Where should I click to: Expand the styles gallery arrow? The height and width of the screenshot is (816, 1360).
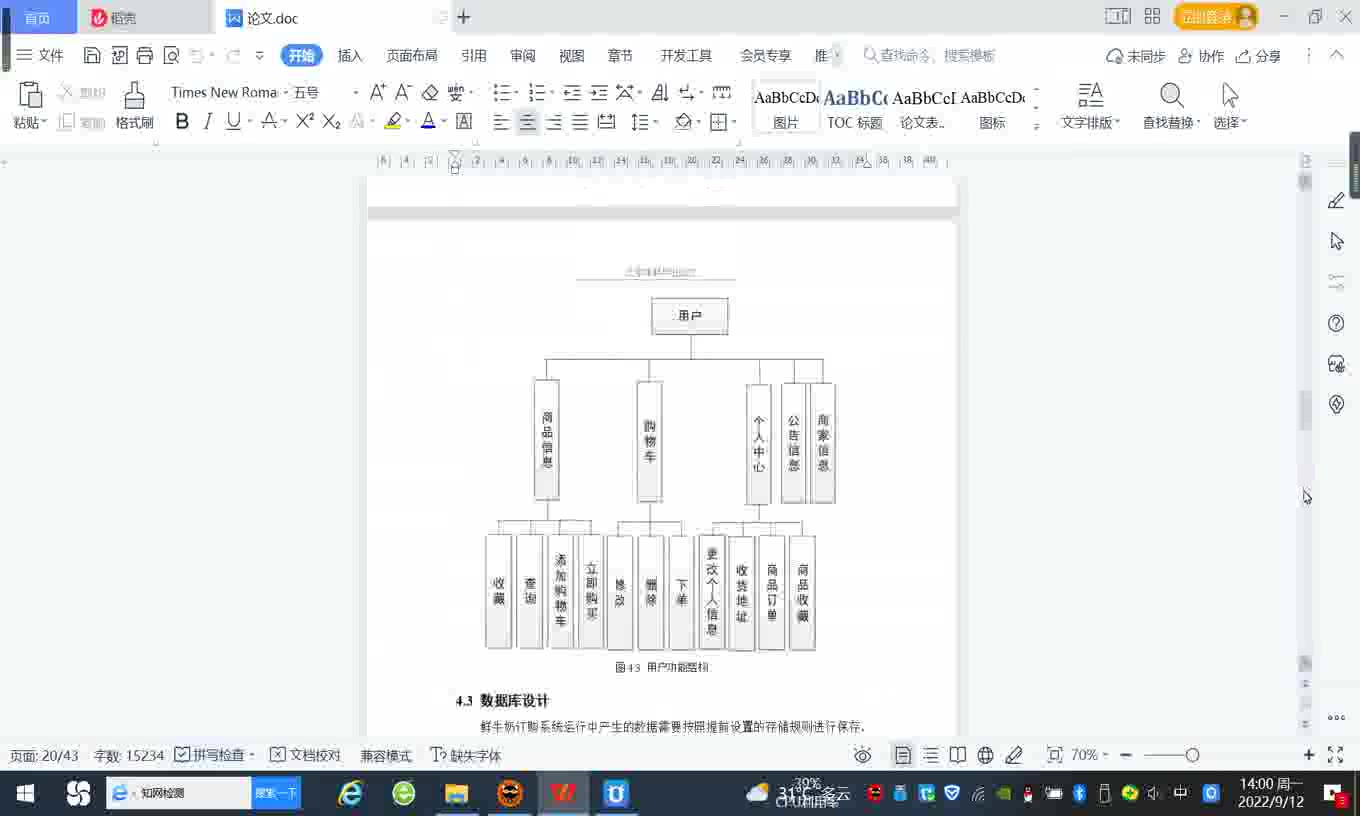pyautogui.click(x=1036, y=126)
